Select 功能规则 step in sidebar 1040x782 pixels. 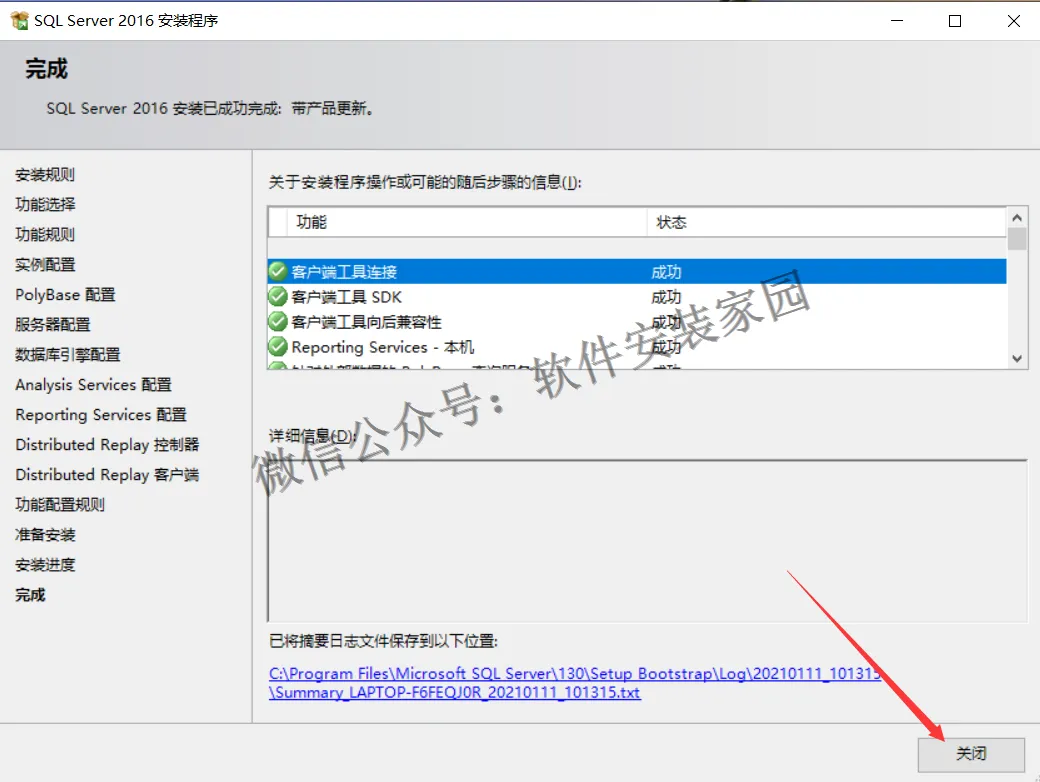point(45,234)
